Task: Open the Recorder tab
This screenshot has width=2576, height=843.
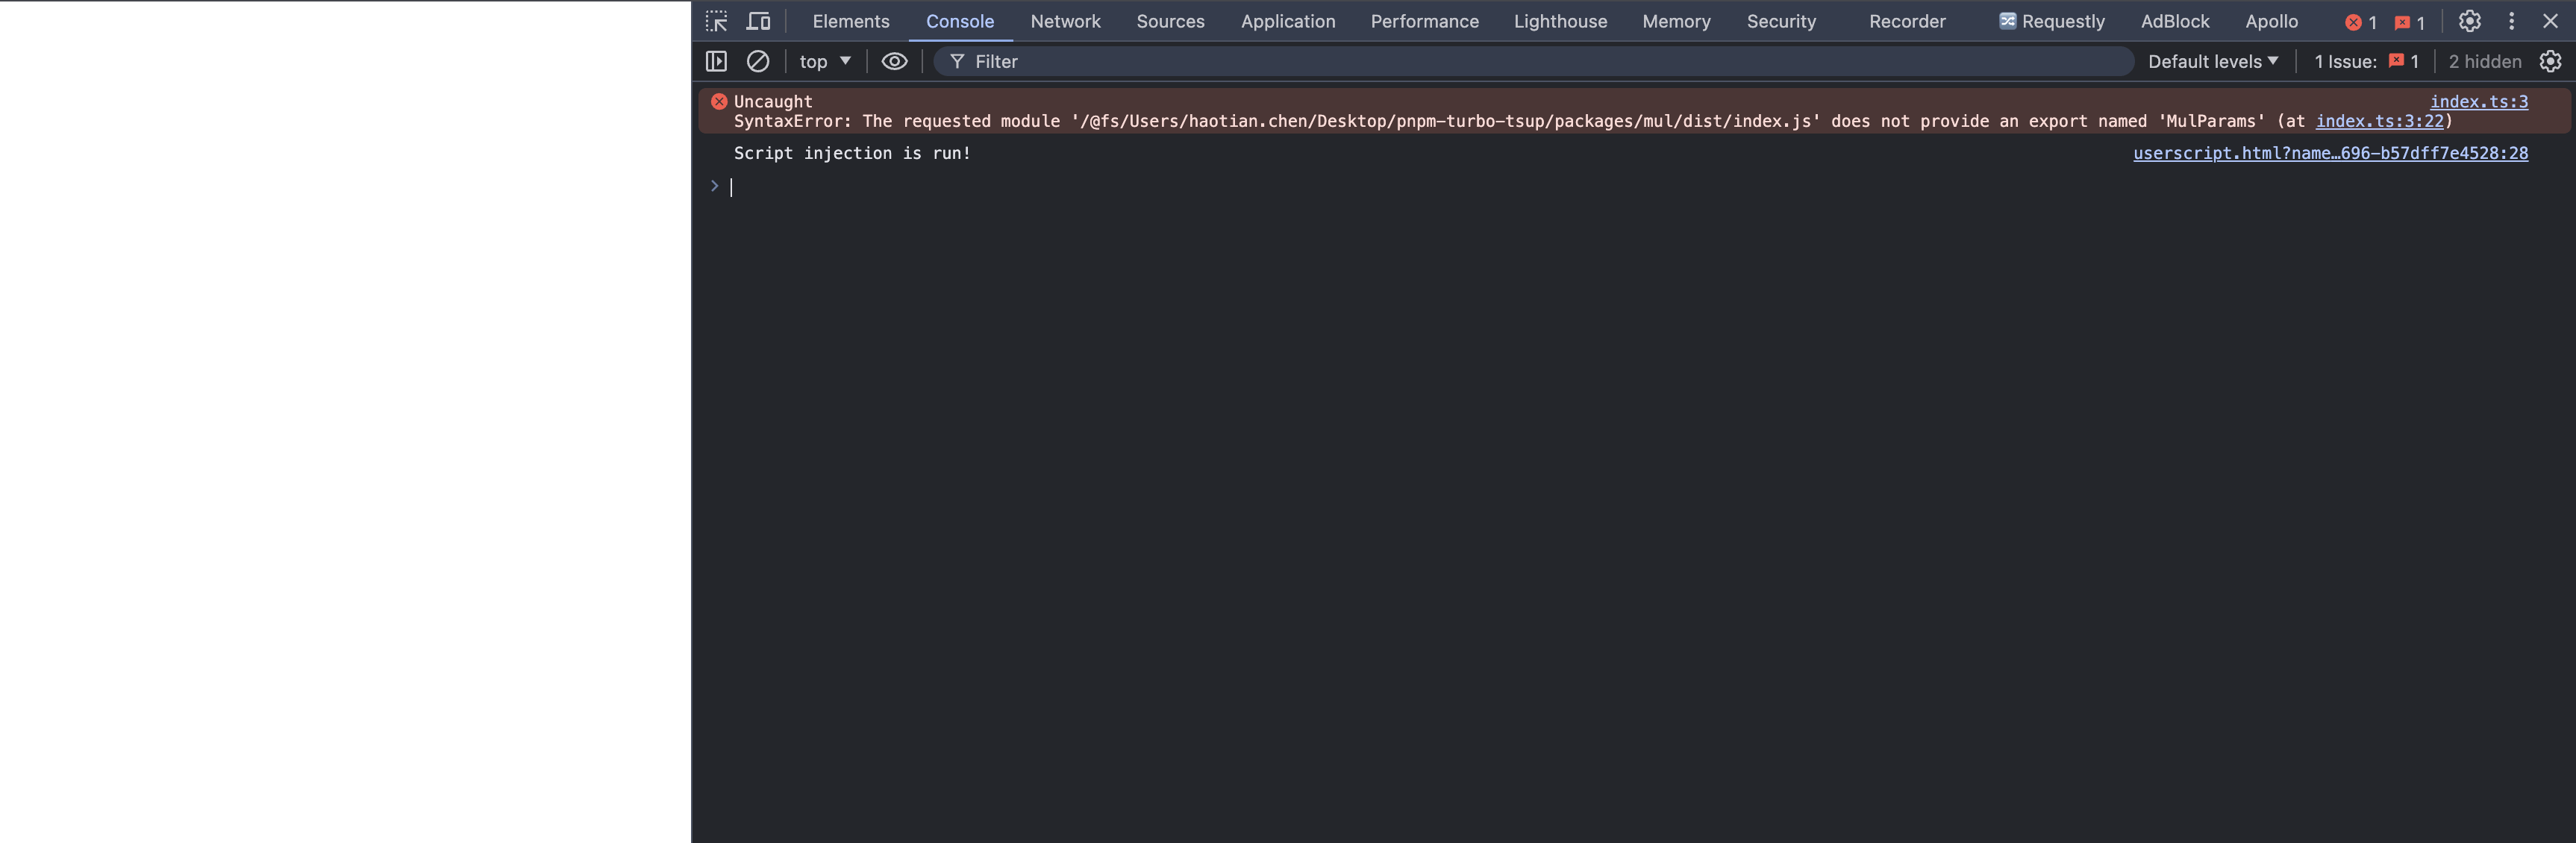Action: point(1907,21)
